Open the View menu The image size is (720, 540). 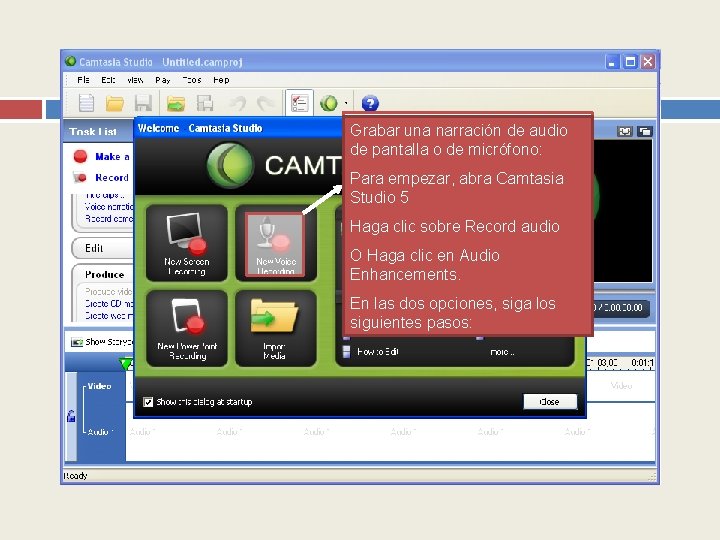pyautogui.click(x=135, y=80)
